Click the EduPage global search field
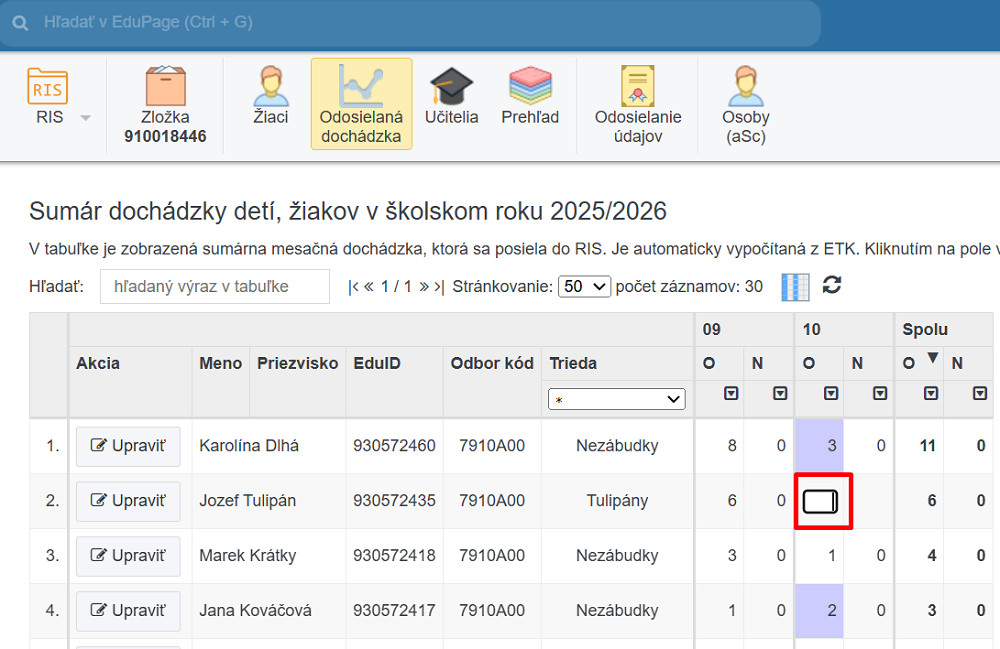The image size is (1000, 649). click(x=420, y=22)
